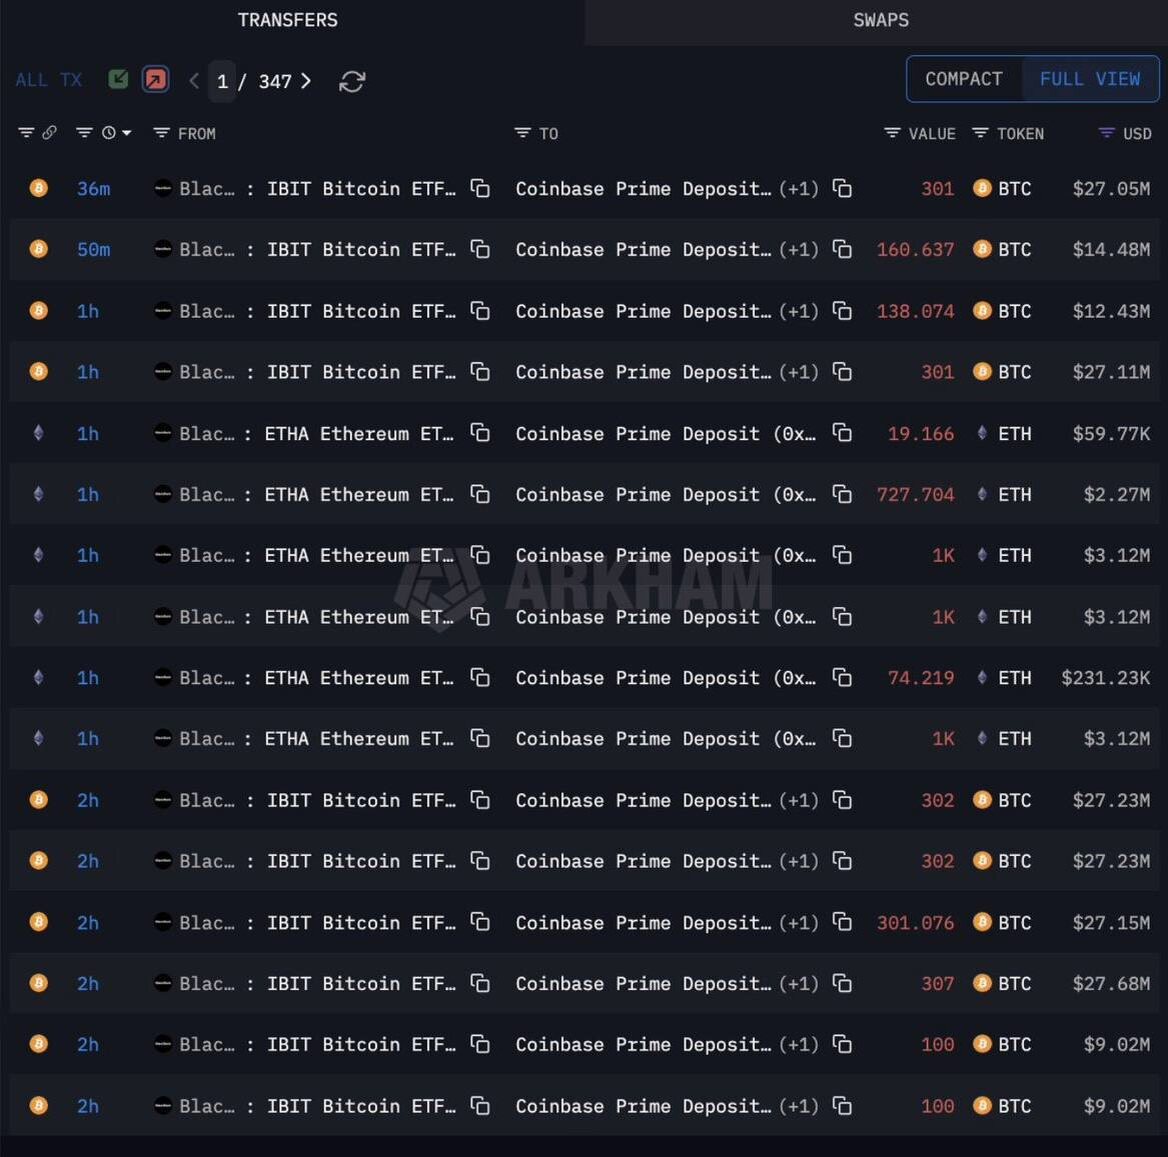This screenshot has height=1157, width=1168.
Task: Go to previous page arrow
Action: (x=194, y=80)
